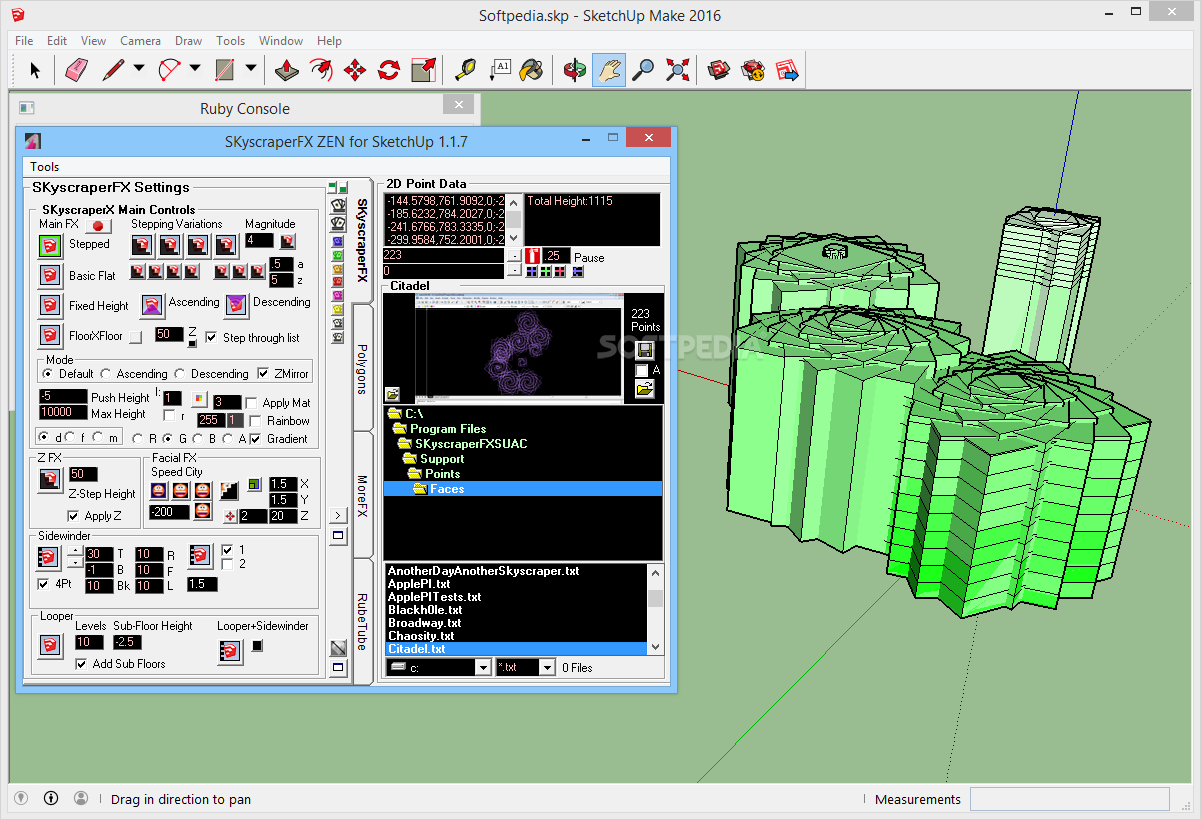
Task: Open the Faces folder in directory tree
Action: pos(447,489)
